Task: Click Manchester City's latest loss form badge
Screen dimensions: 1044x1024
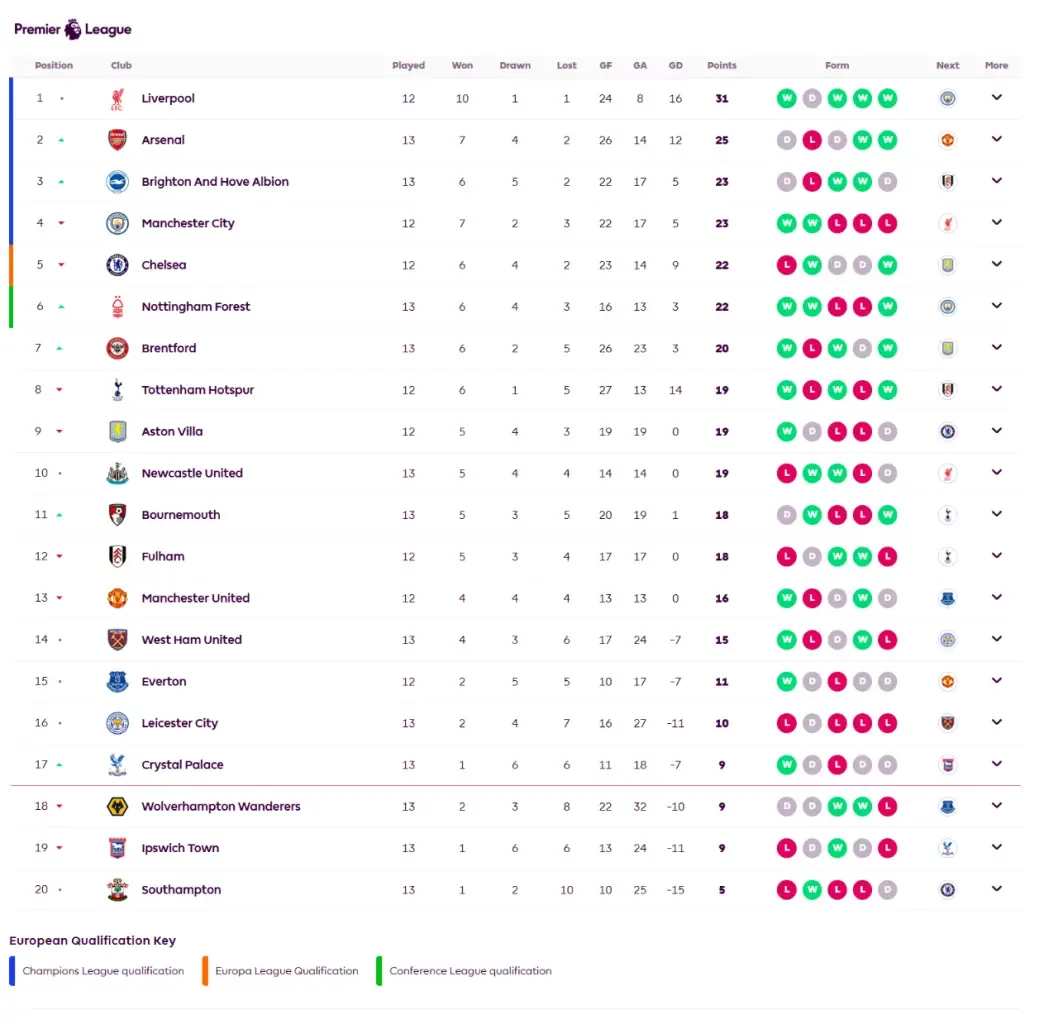Action: point(888,224)
